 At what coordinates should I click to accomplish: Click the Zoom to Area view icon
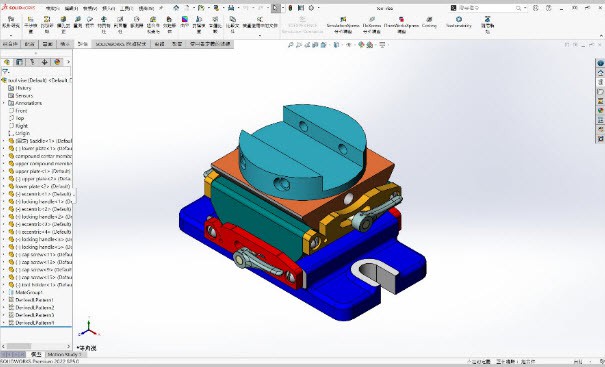(299, 45)
